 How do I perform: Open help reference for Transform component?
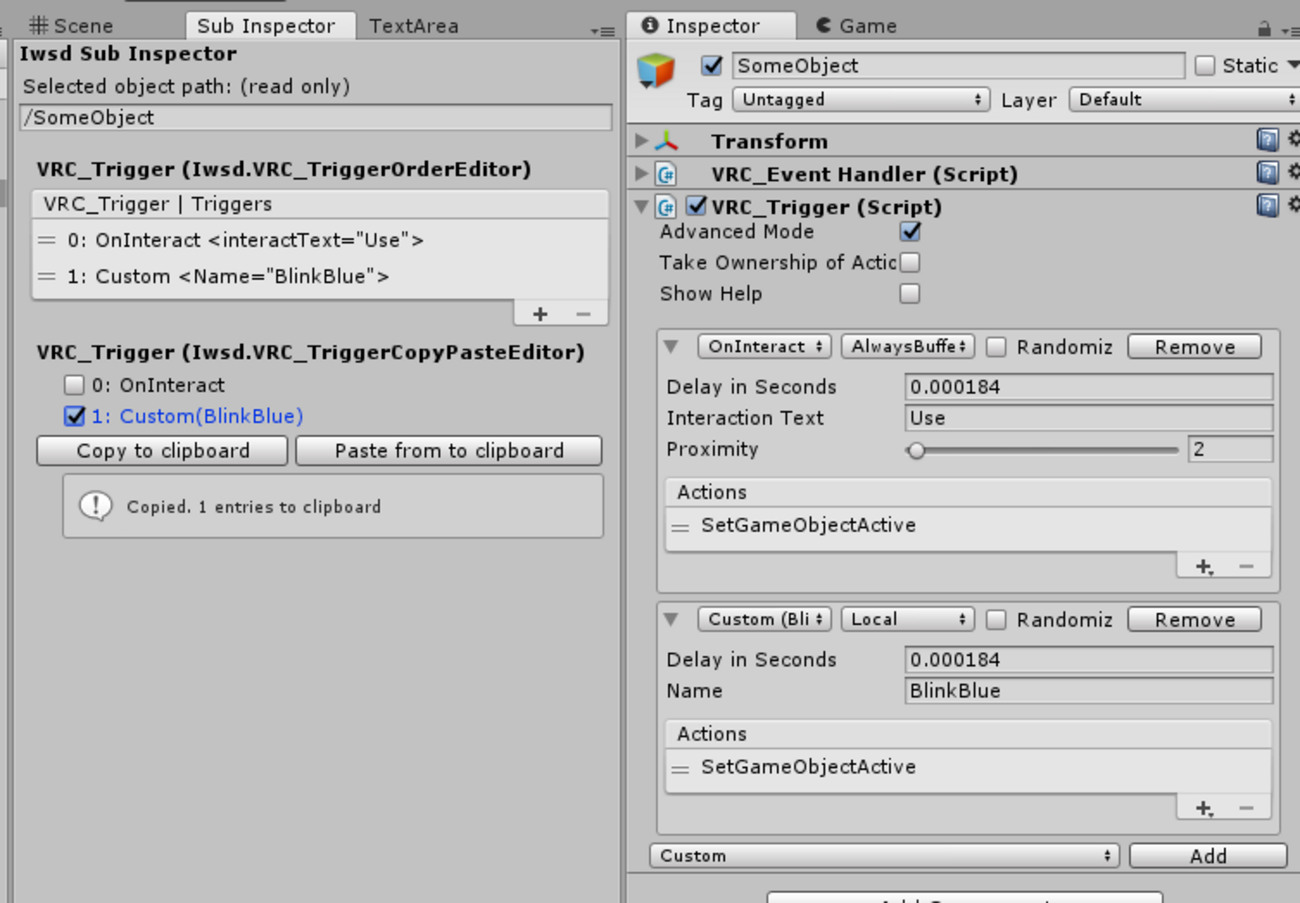tap(1267, 141)
